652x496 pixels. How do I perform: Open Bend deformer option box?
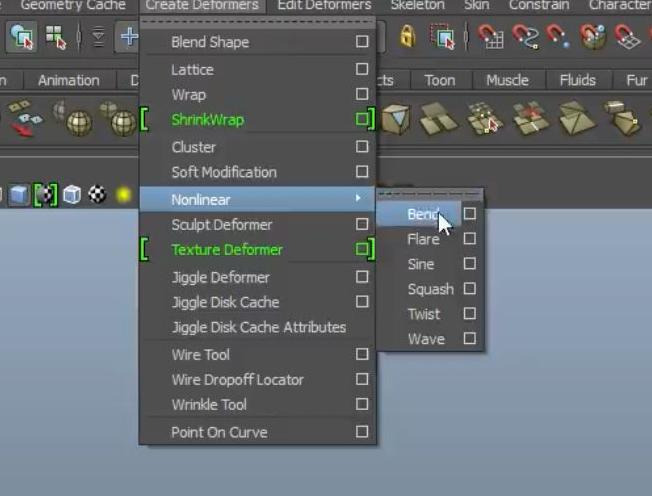click(x=469, y=214)
